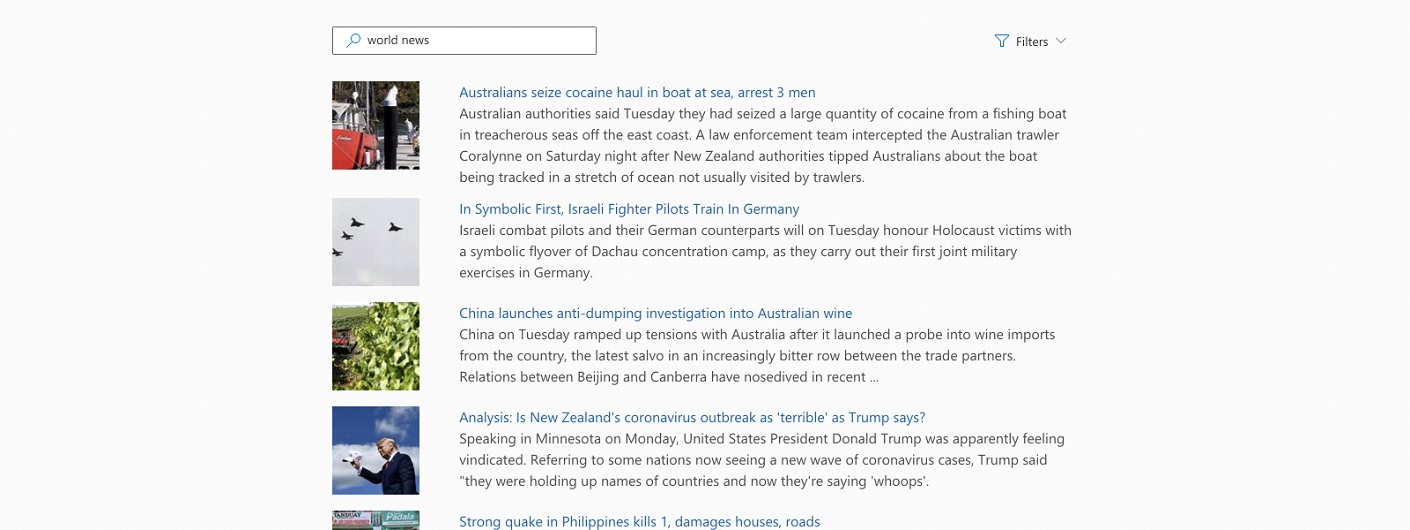Click the Dachau flyover summary paragraph
1410x530 pixels.
coord(764,251)
